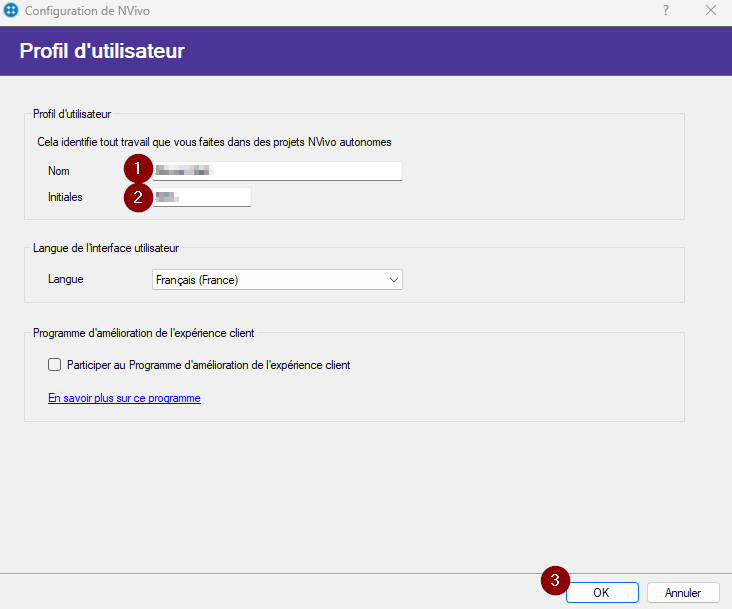This screenshot has width=732, height=609.
Task: Confirm with the OK button
Action: point(602,593)
